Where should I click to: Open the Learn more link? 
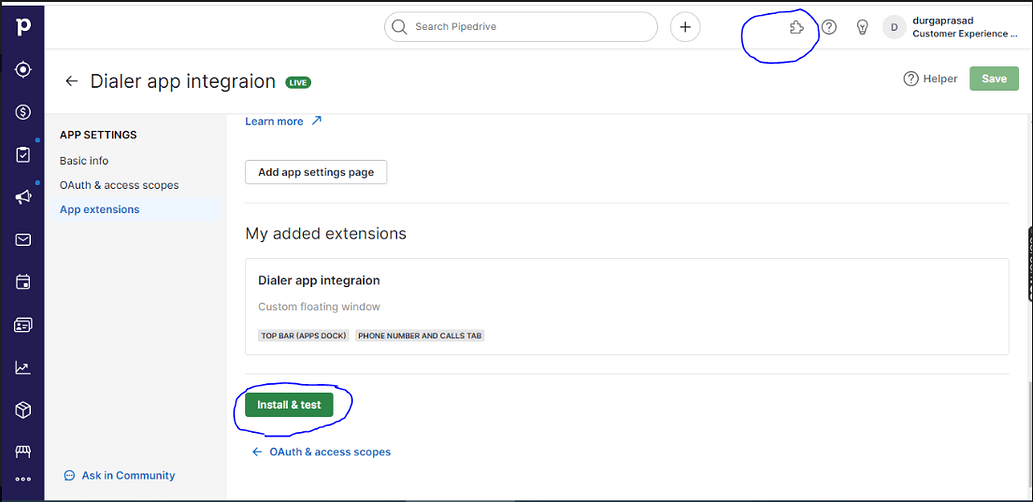pyautogui.click(x=274, y=121)
